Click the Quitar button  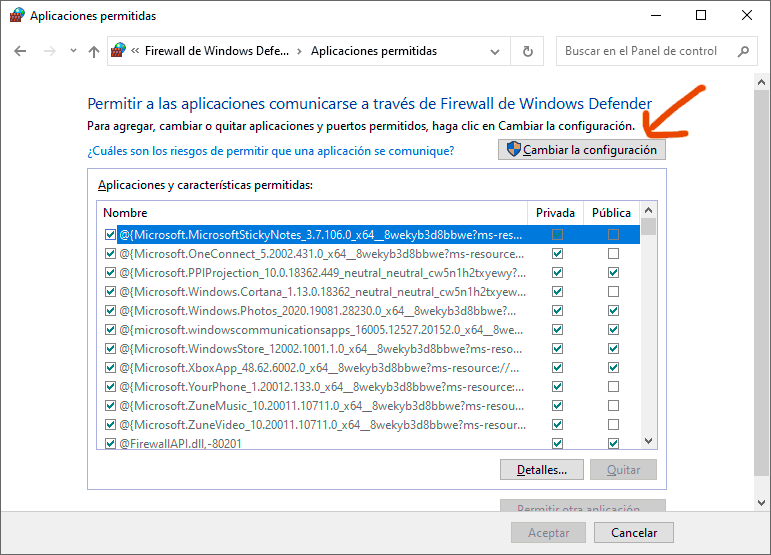tap(623, 470)
